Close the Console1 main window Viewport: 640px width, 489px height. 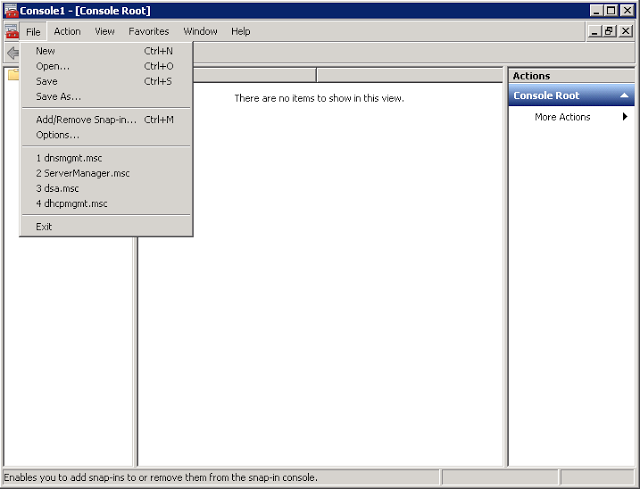(627, 10)
